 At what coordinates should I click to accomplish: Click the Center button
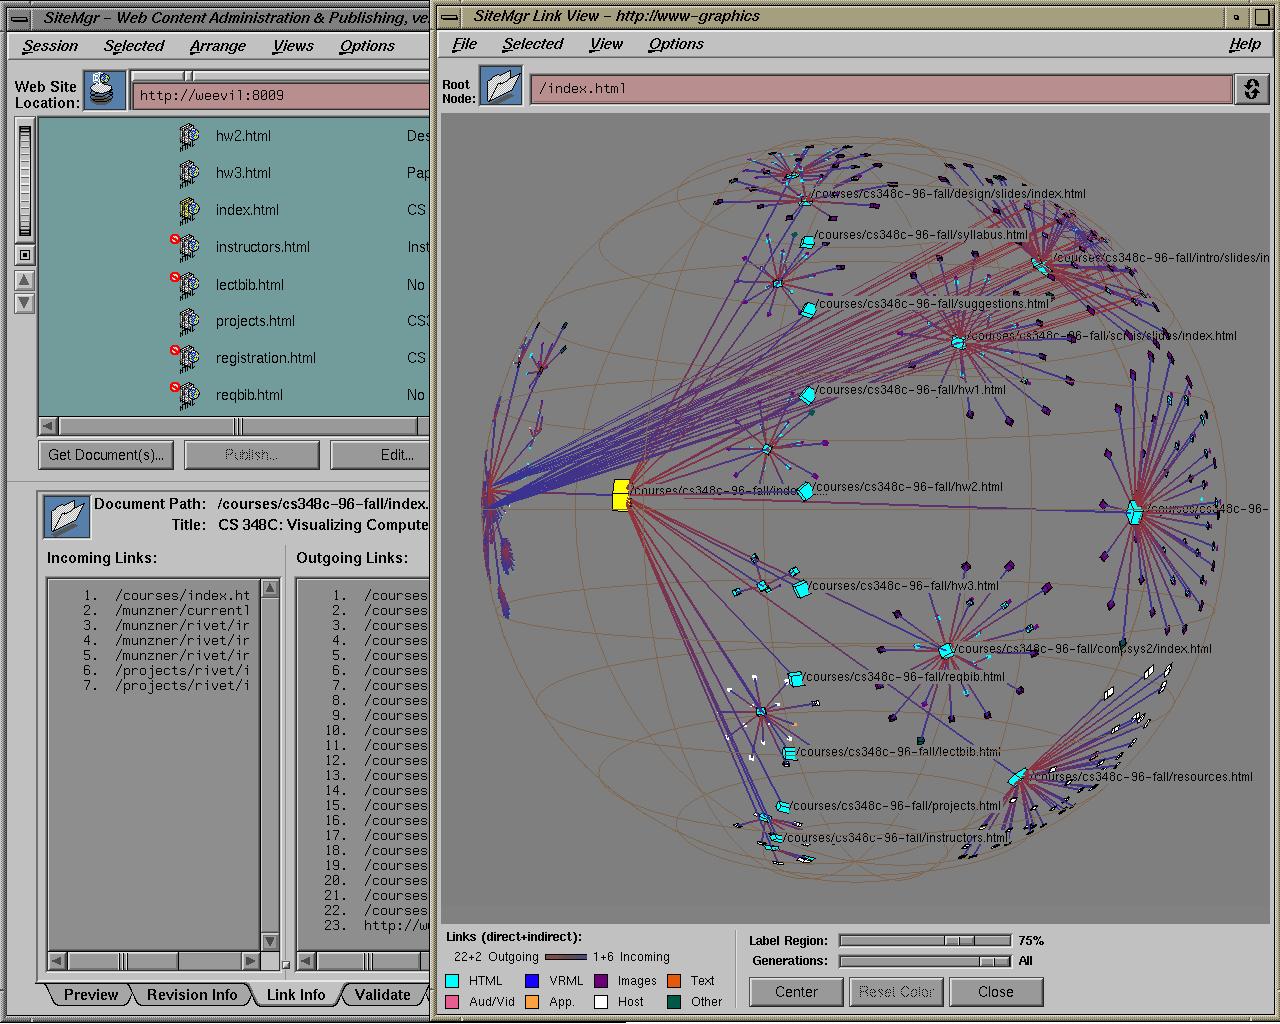796,992
